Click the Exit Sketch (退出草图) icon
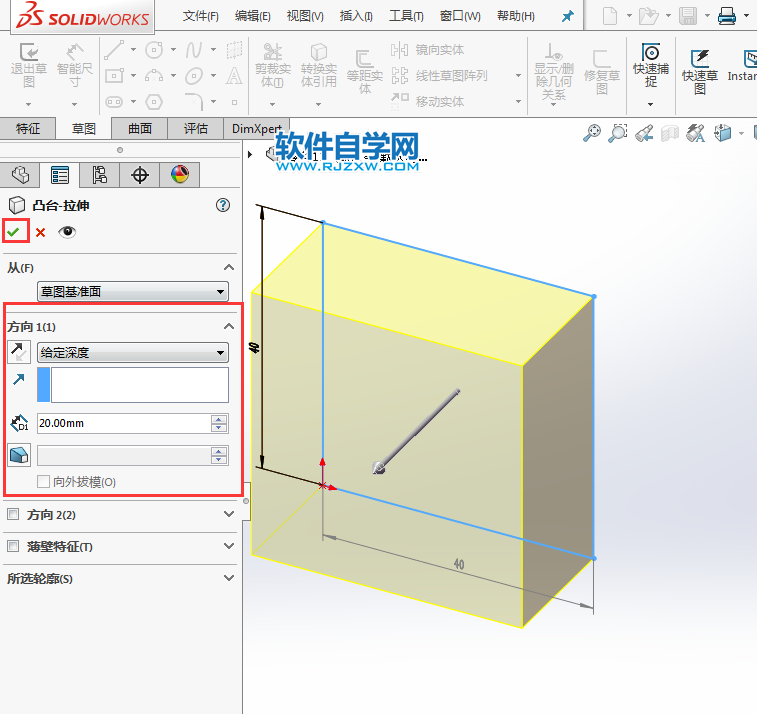 (29, 52)
